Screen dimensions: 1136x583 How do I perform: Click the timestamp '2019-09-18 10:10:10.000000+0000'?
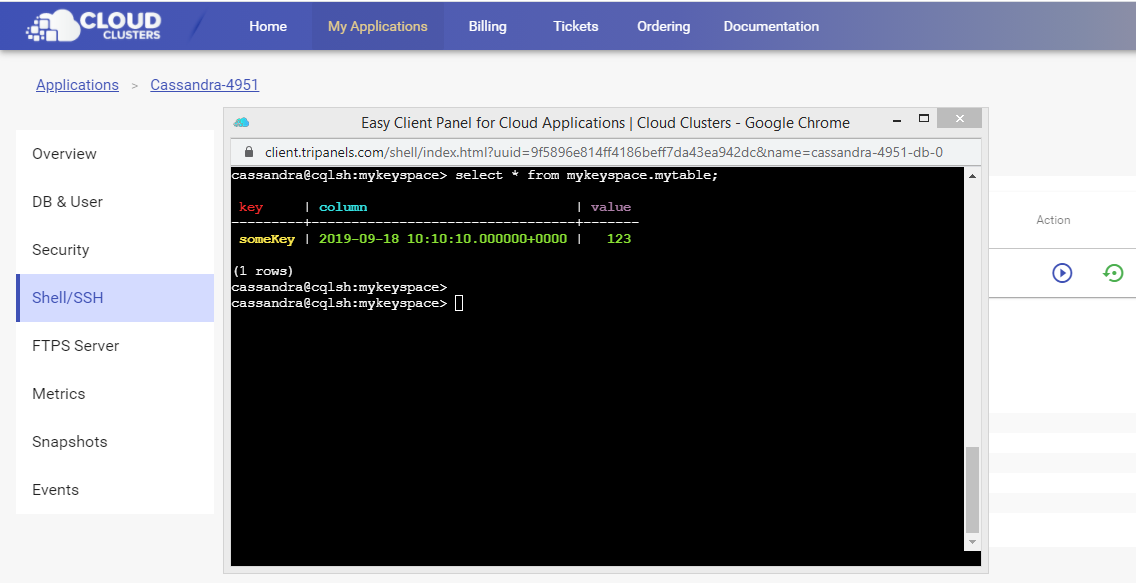(x=443, y=239)
